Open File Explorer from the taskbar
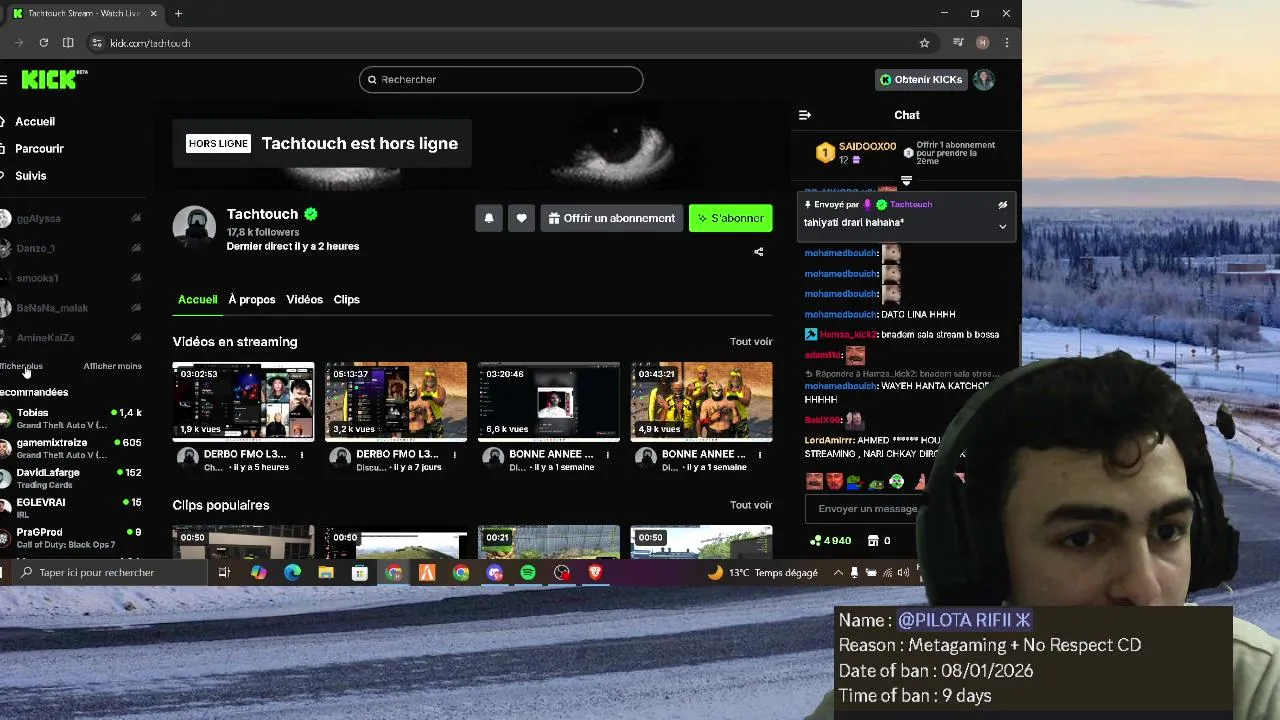Viewport: 1280px width, 720px height. (326, 573)
